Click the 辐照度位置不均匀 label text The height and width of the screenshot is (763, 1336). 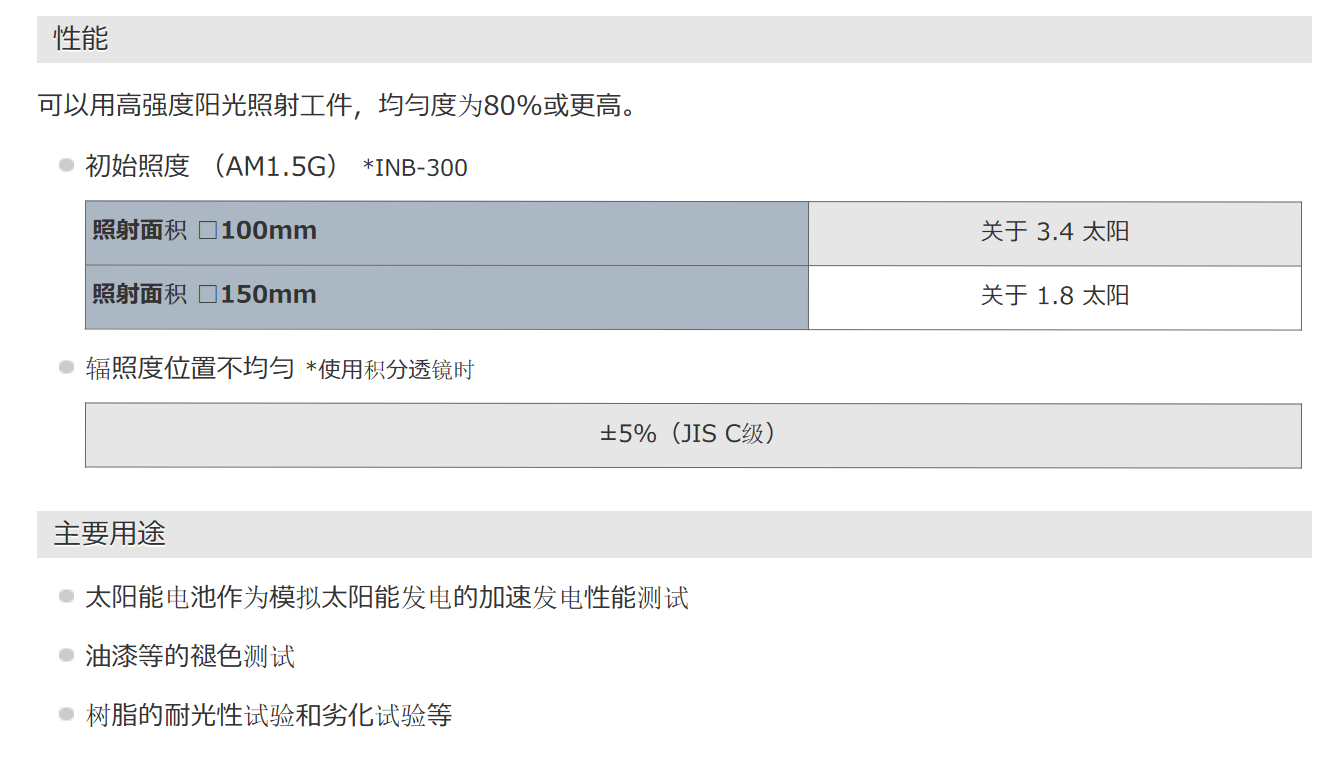[x=190, y=368]
